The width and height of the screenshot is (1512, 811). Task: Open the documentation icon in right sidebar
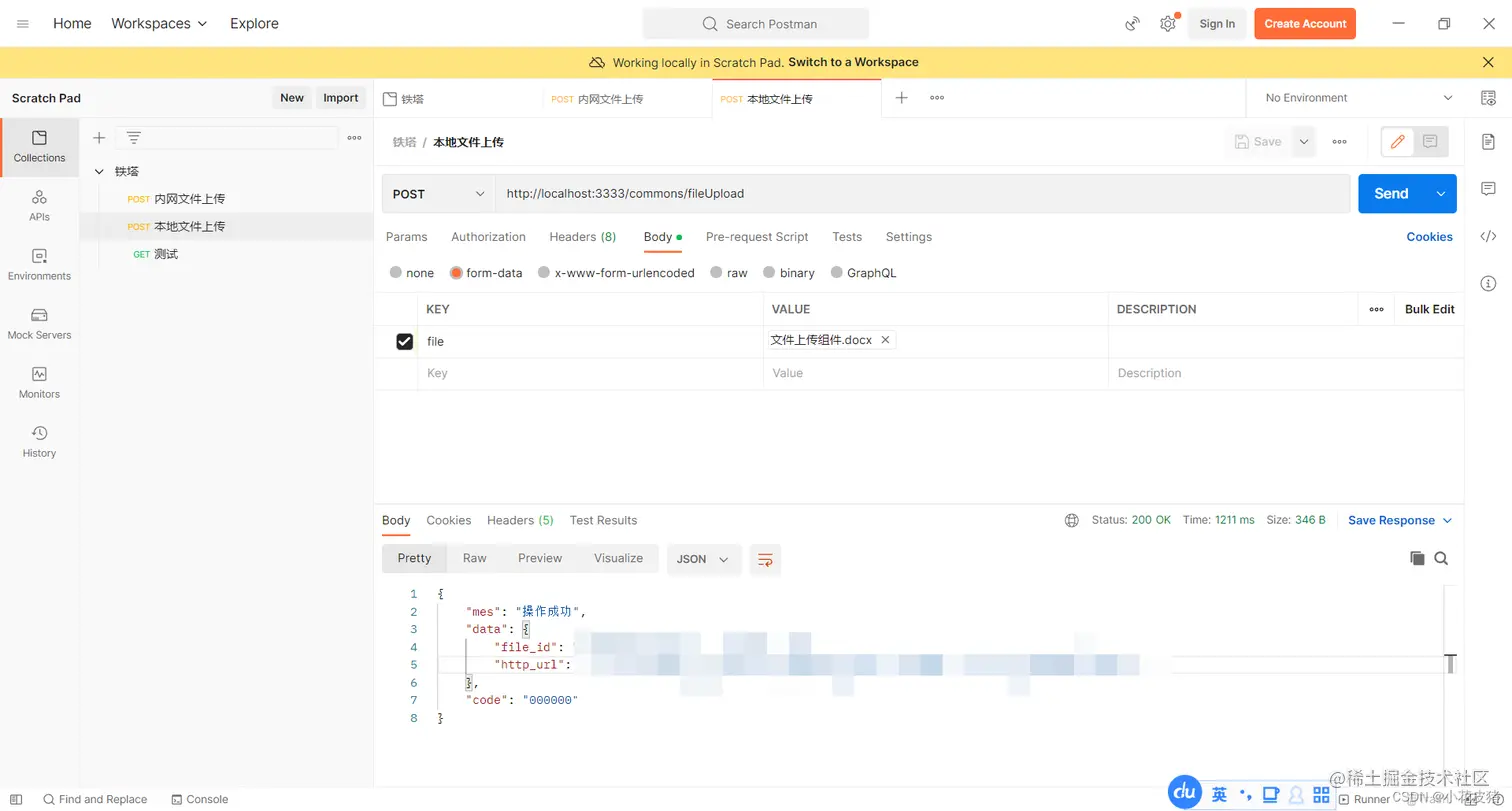tap(1488, 142)
